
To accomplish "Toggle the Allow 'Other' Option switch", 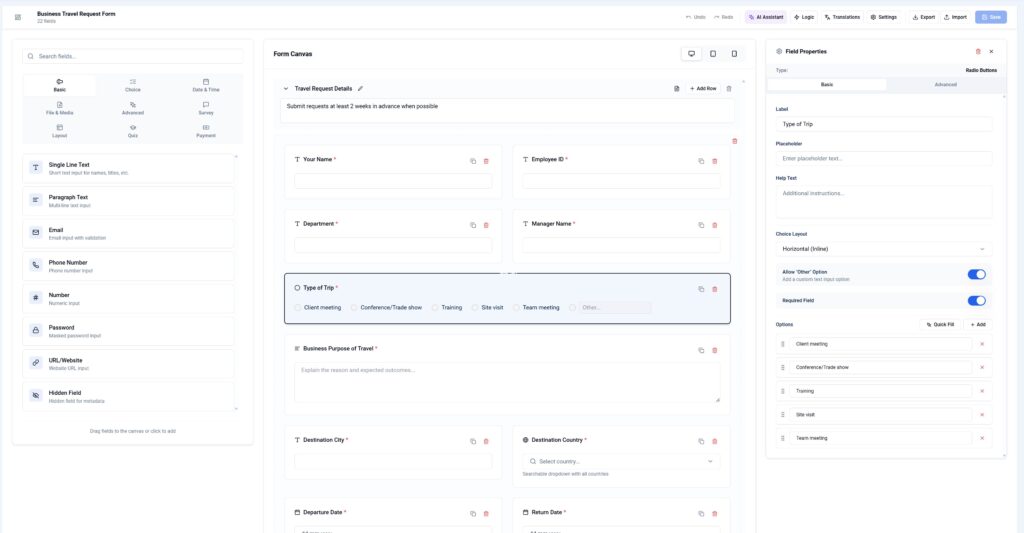I will click(976, 274).
